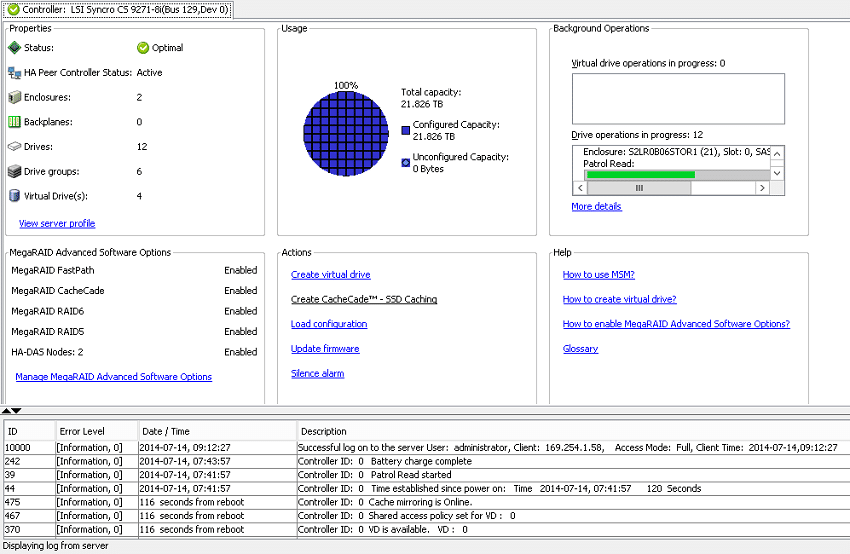The width and height of the screenshot is (850, 554).
Task: Click the Unconfigured Capacity legend swatch
Action: click(x=405, y=162)
